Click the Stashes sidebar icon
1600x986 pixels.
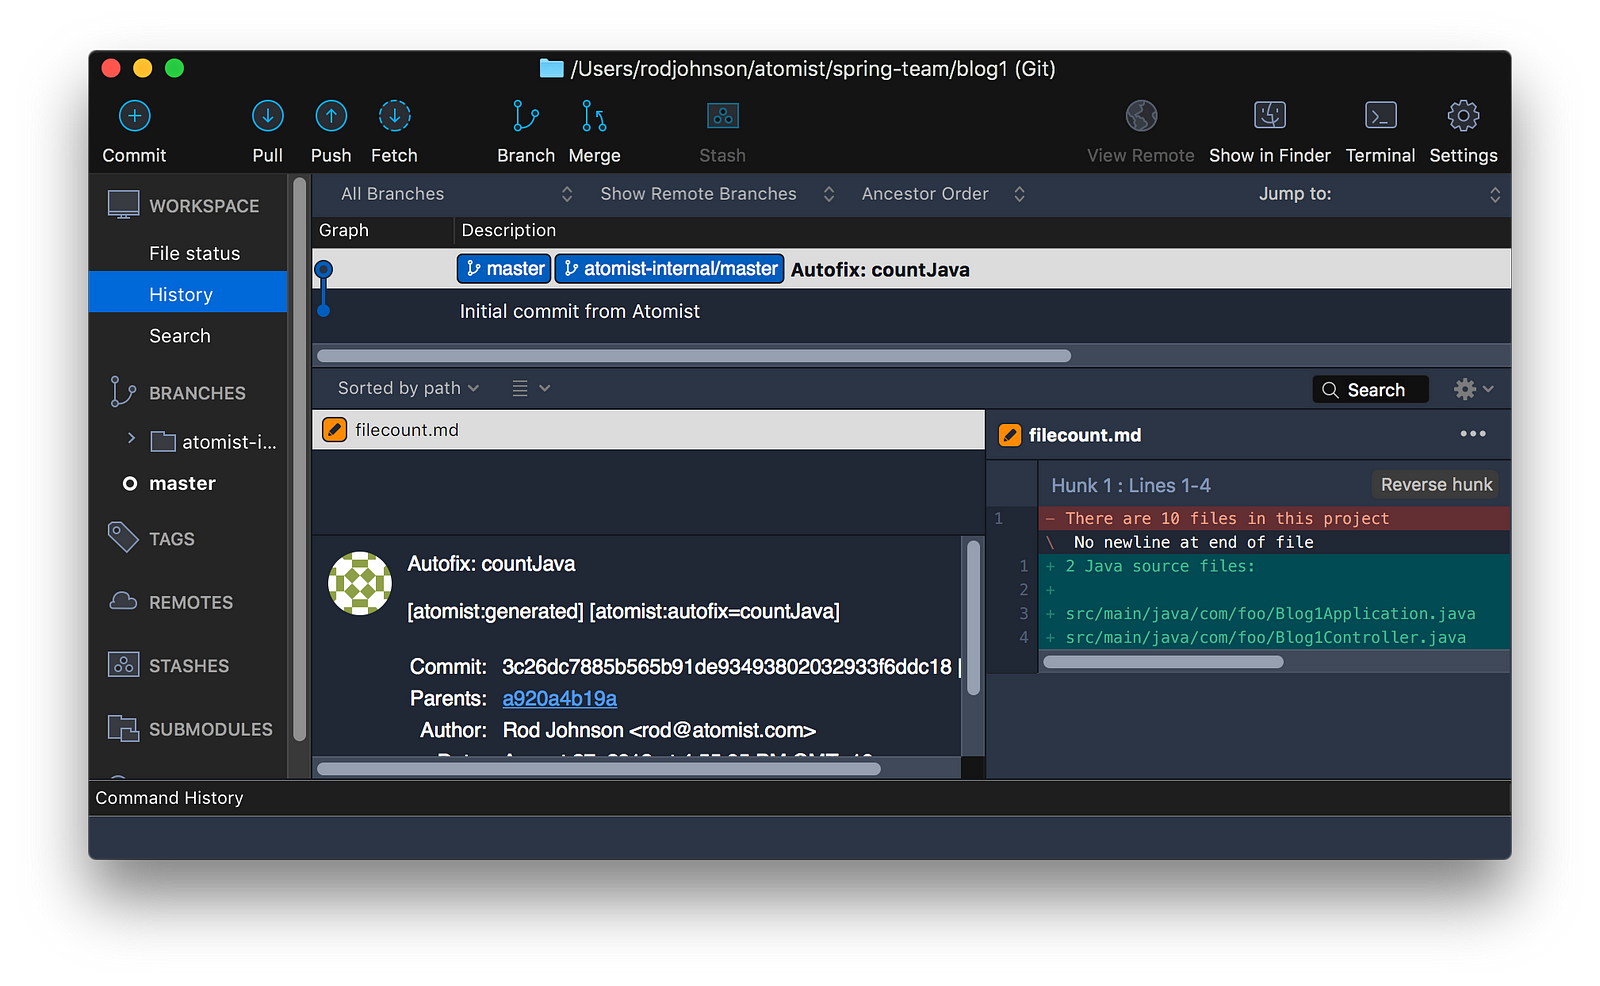click(x=123, y=664)
